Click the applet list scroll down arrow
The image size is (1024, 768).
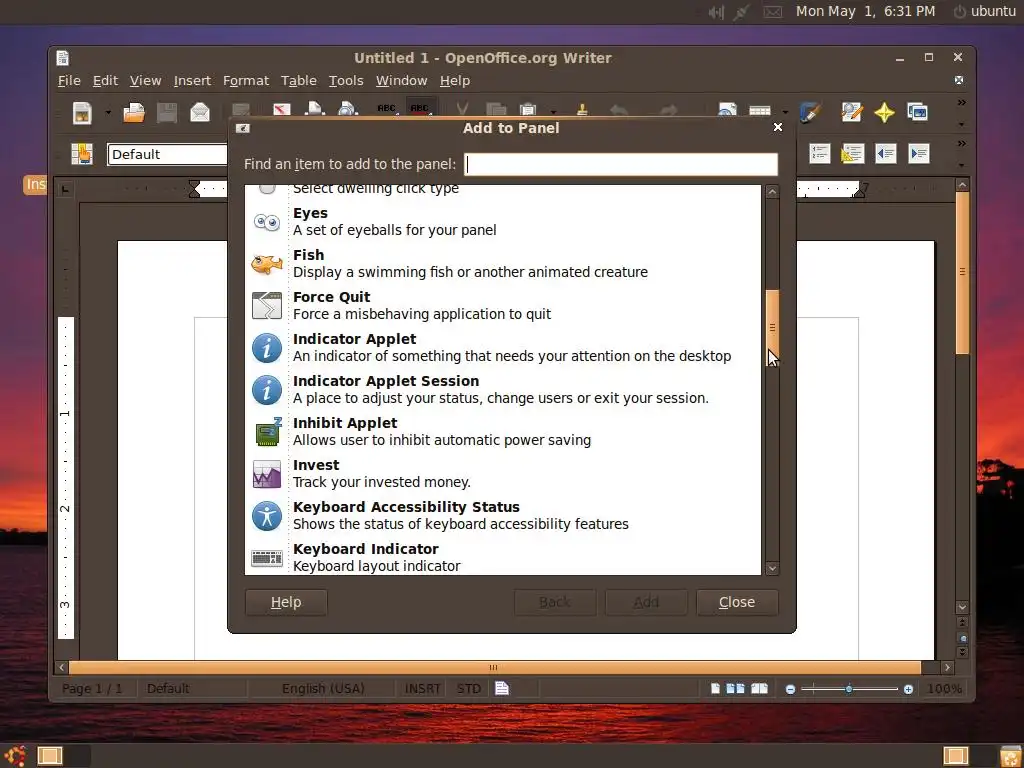pyautogui.click(x=772, y=568)
